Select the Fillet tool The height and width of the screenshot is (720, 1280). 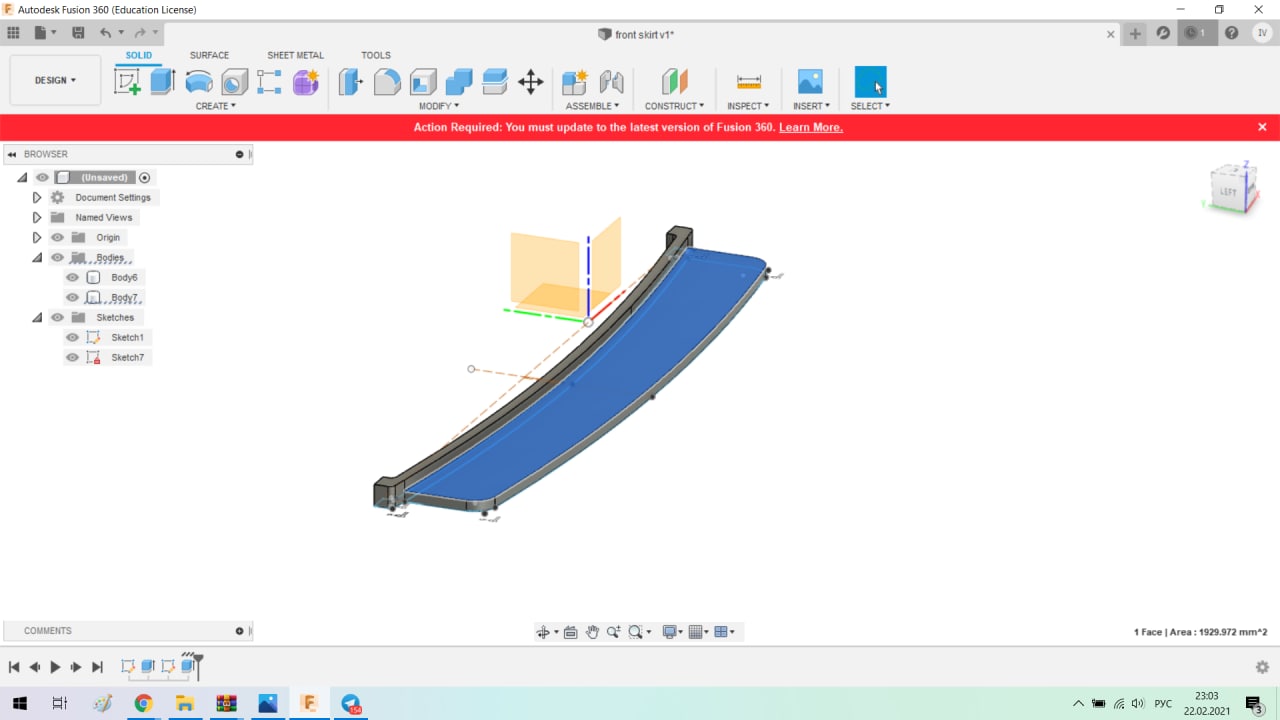click(x=387, y=82)
